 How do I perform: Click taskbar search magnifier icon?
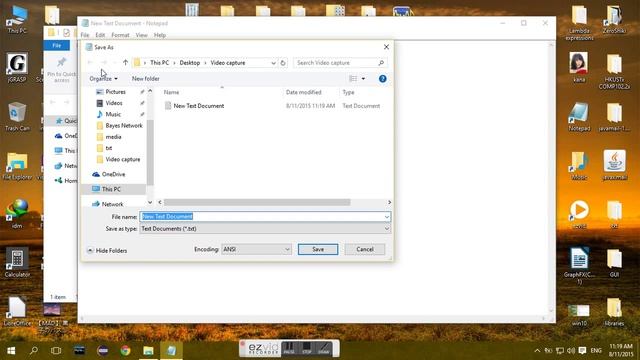(34, 350)
